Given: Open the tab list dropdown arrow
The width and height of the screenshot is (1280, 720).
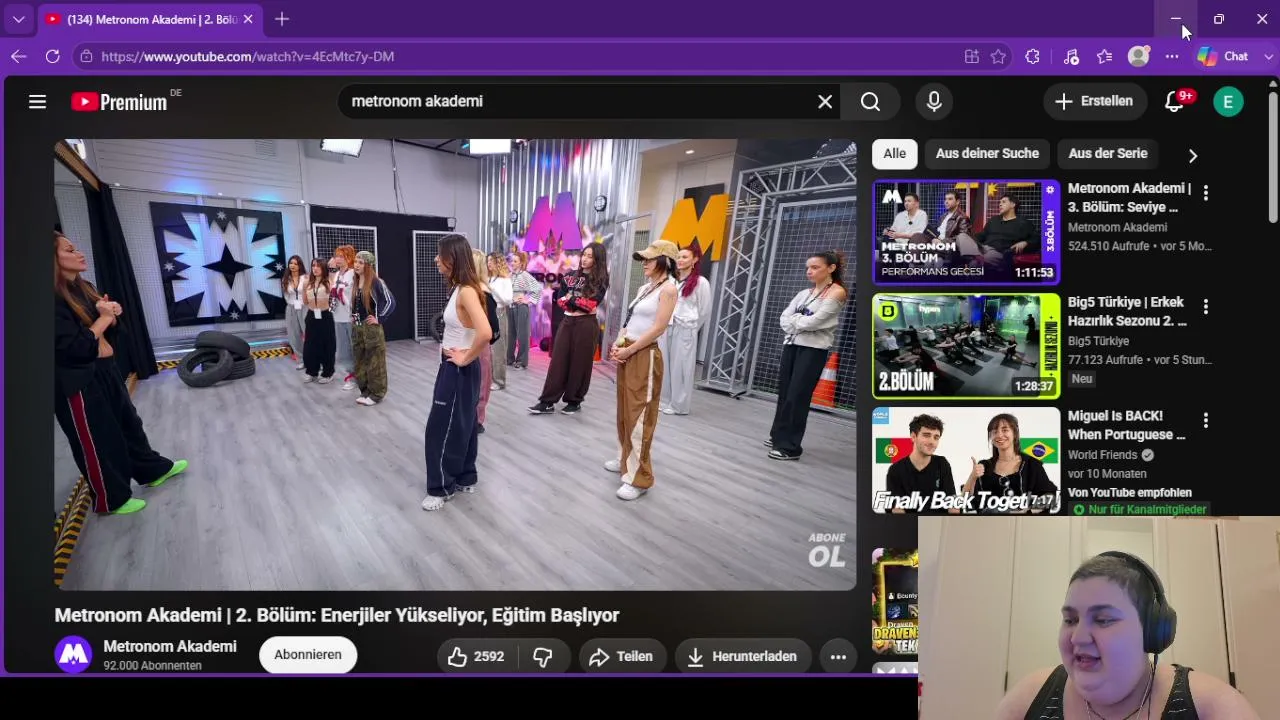Looking at the screenshot, I should (x=18, y=19).
